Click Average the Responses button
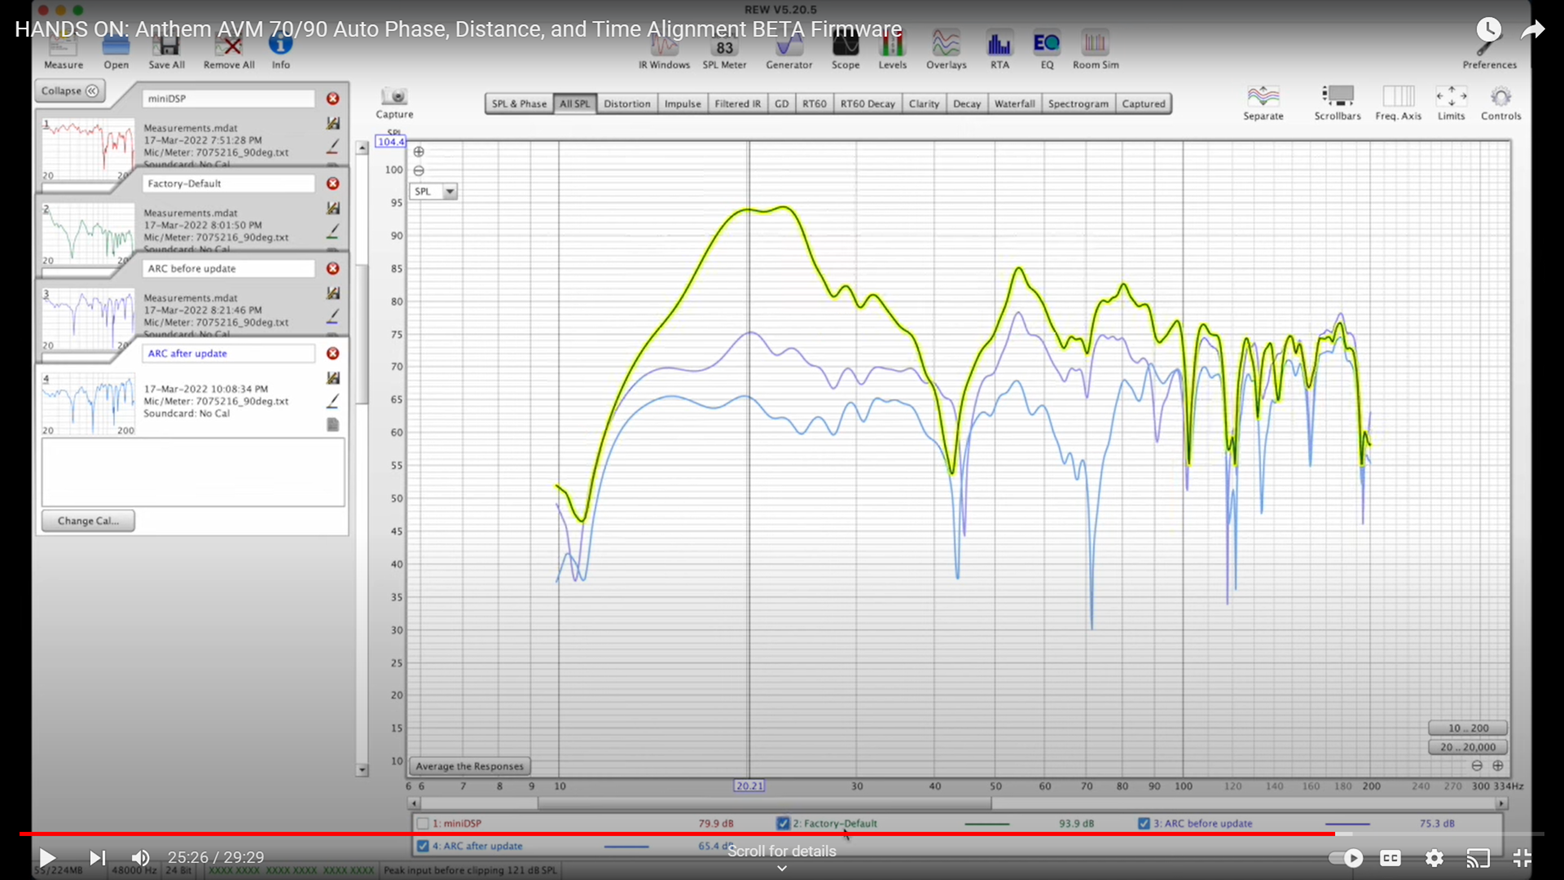This screenshot has width=1564, height=880. coord(469,767)
